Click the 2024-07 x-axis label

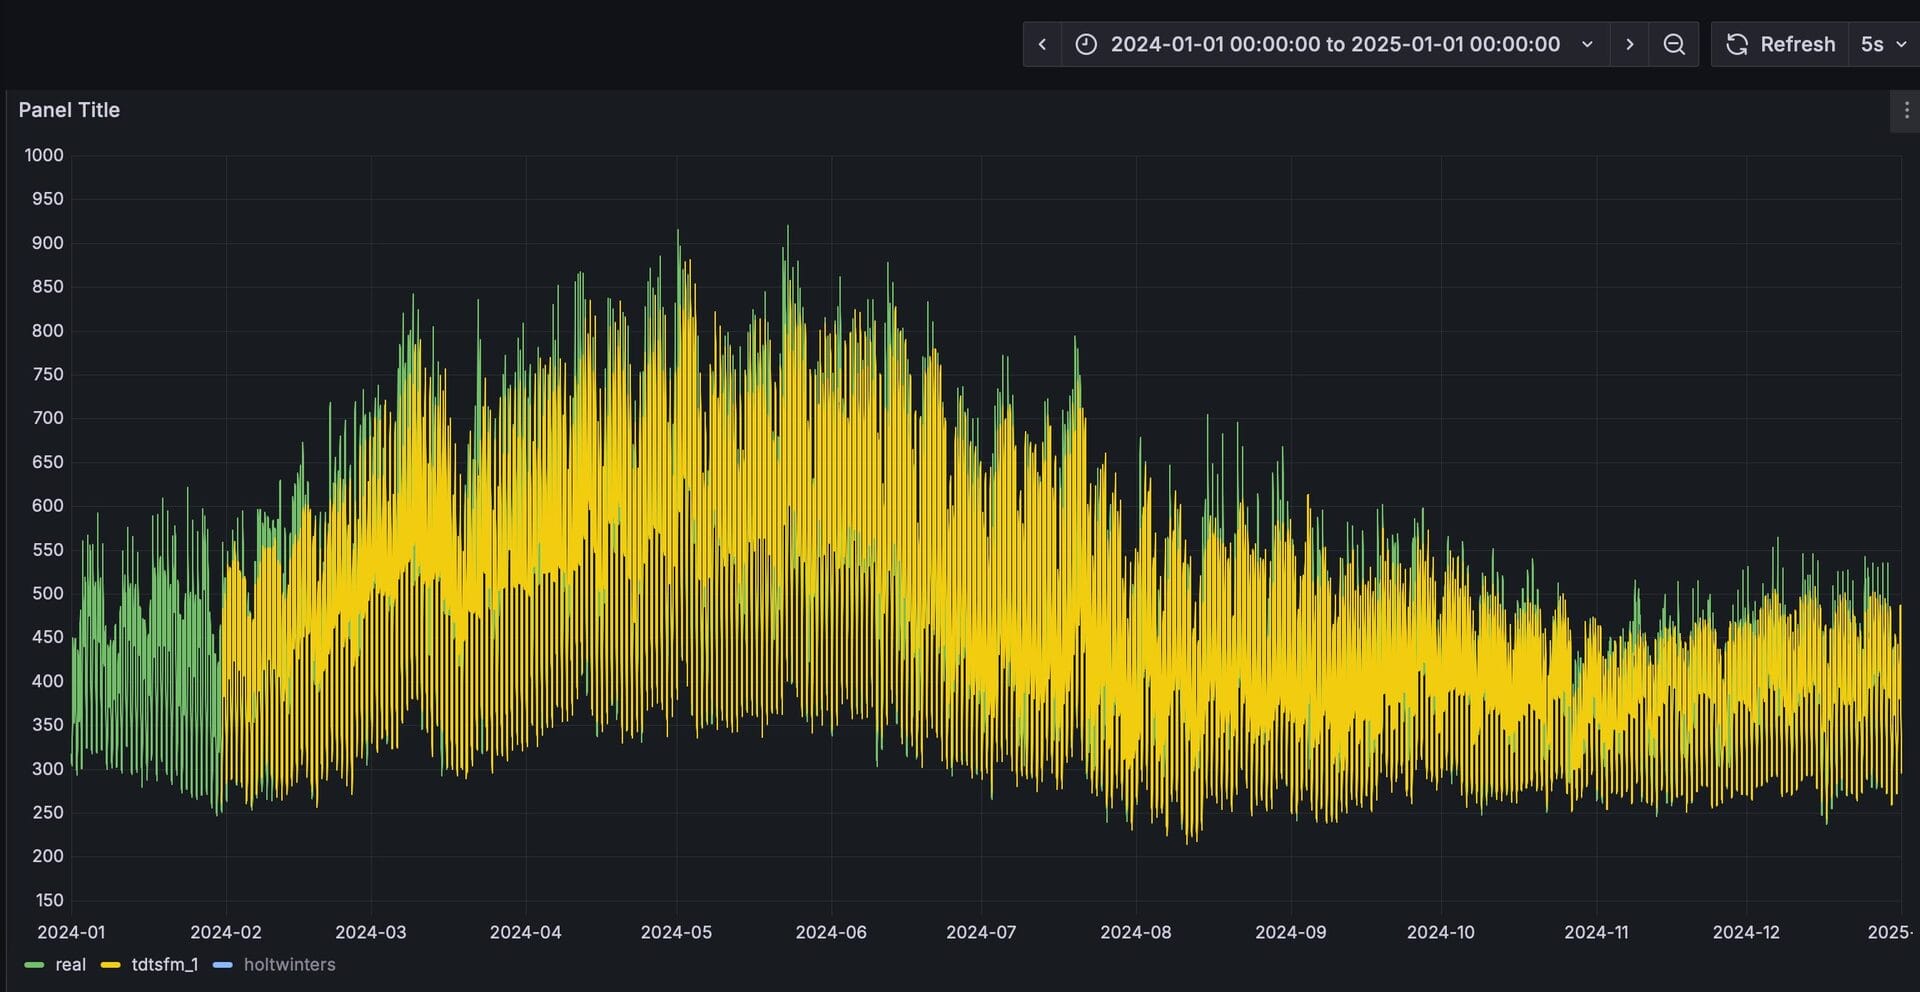981,932
